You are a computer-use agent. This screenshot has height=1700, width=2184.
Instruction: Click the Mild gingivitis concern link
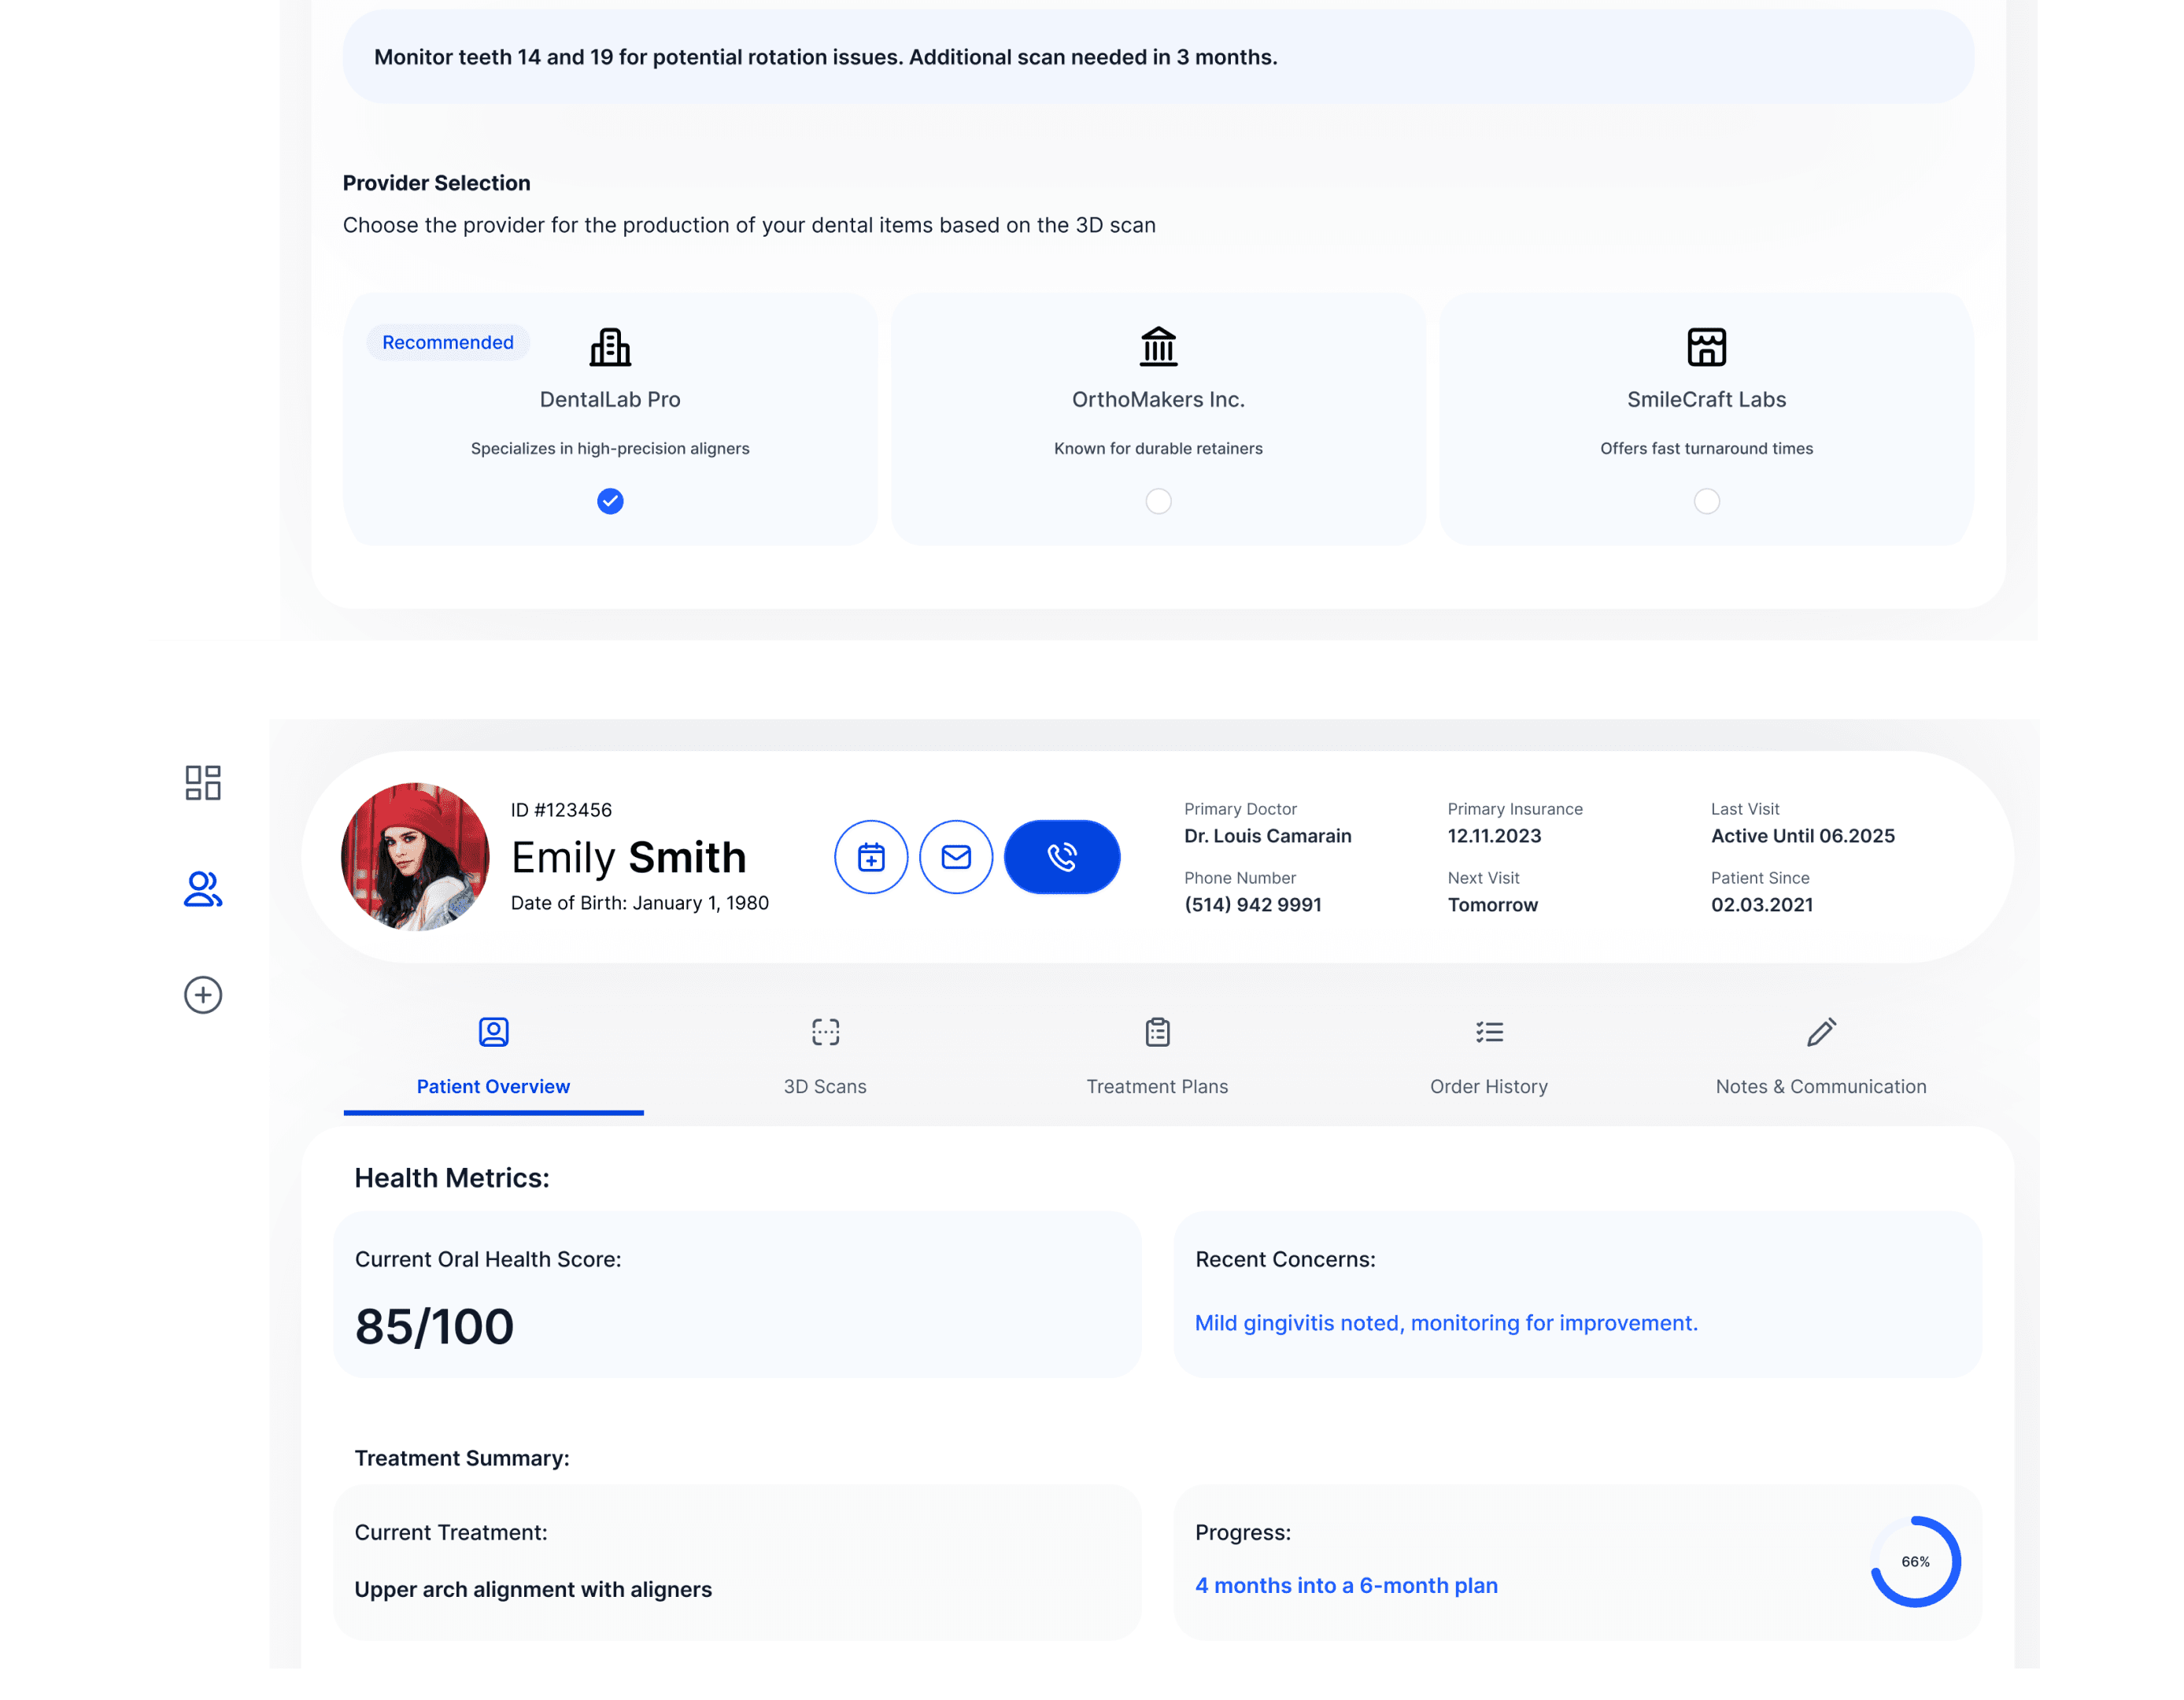1446,1323
